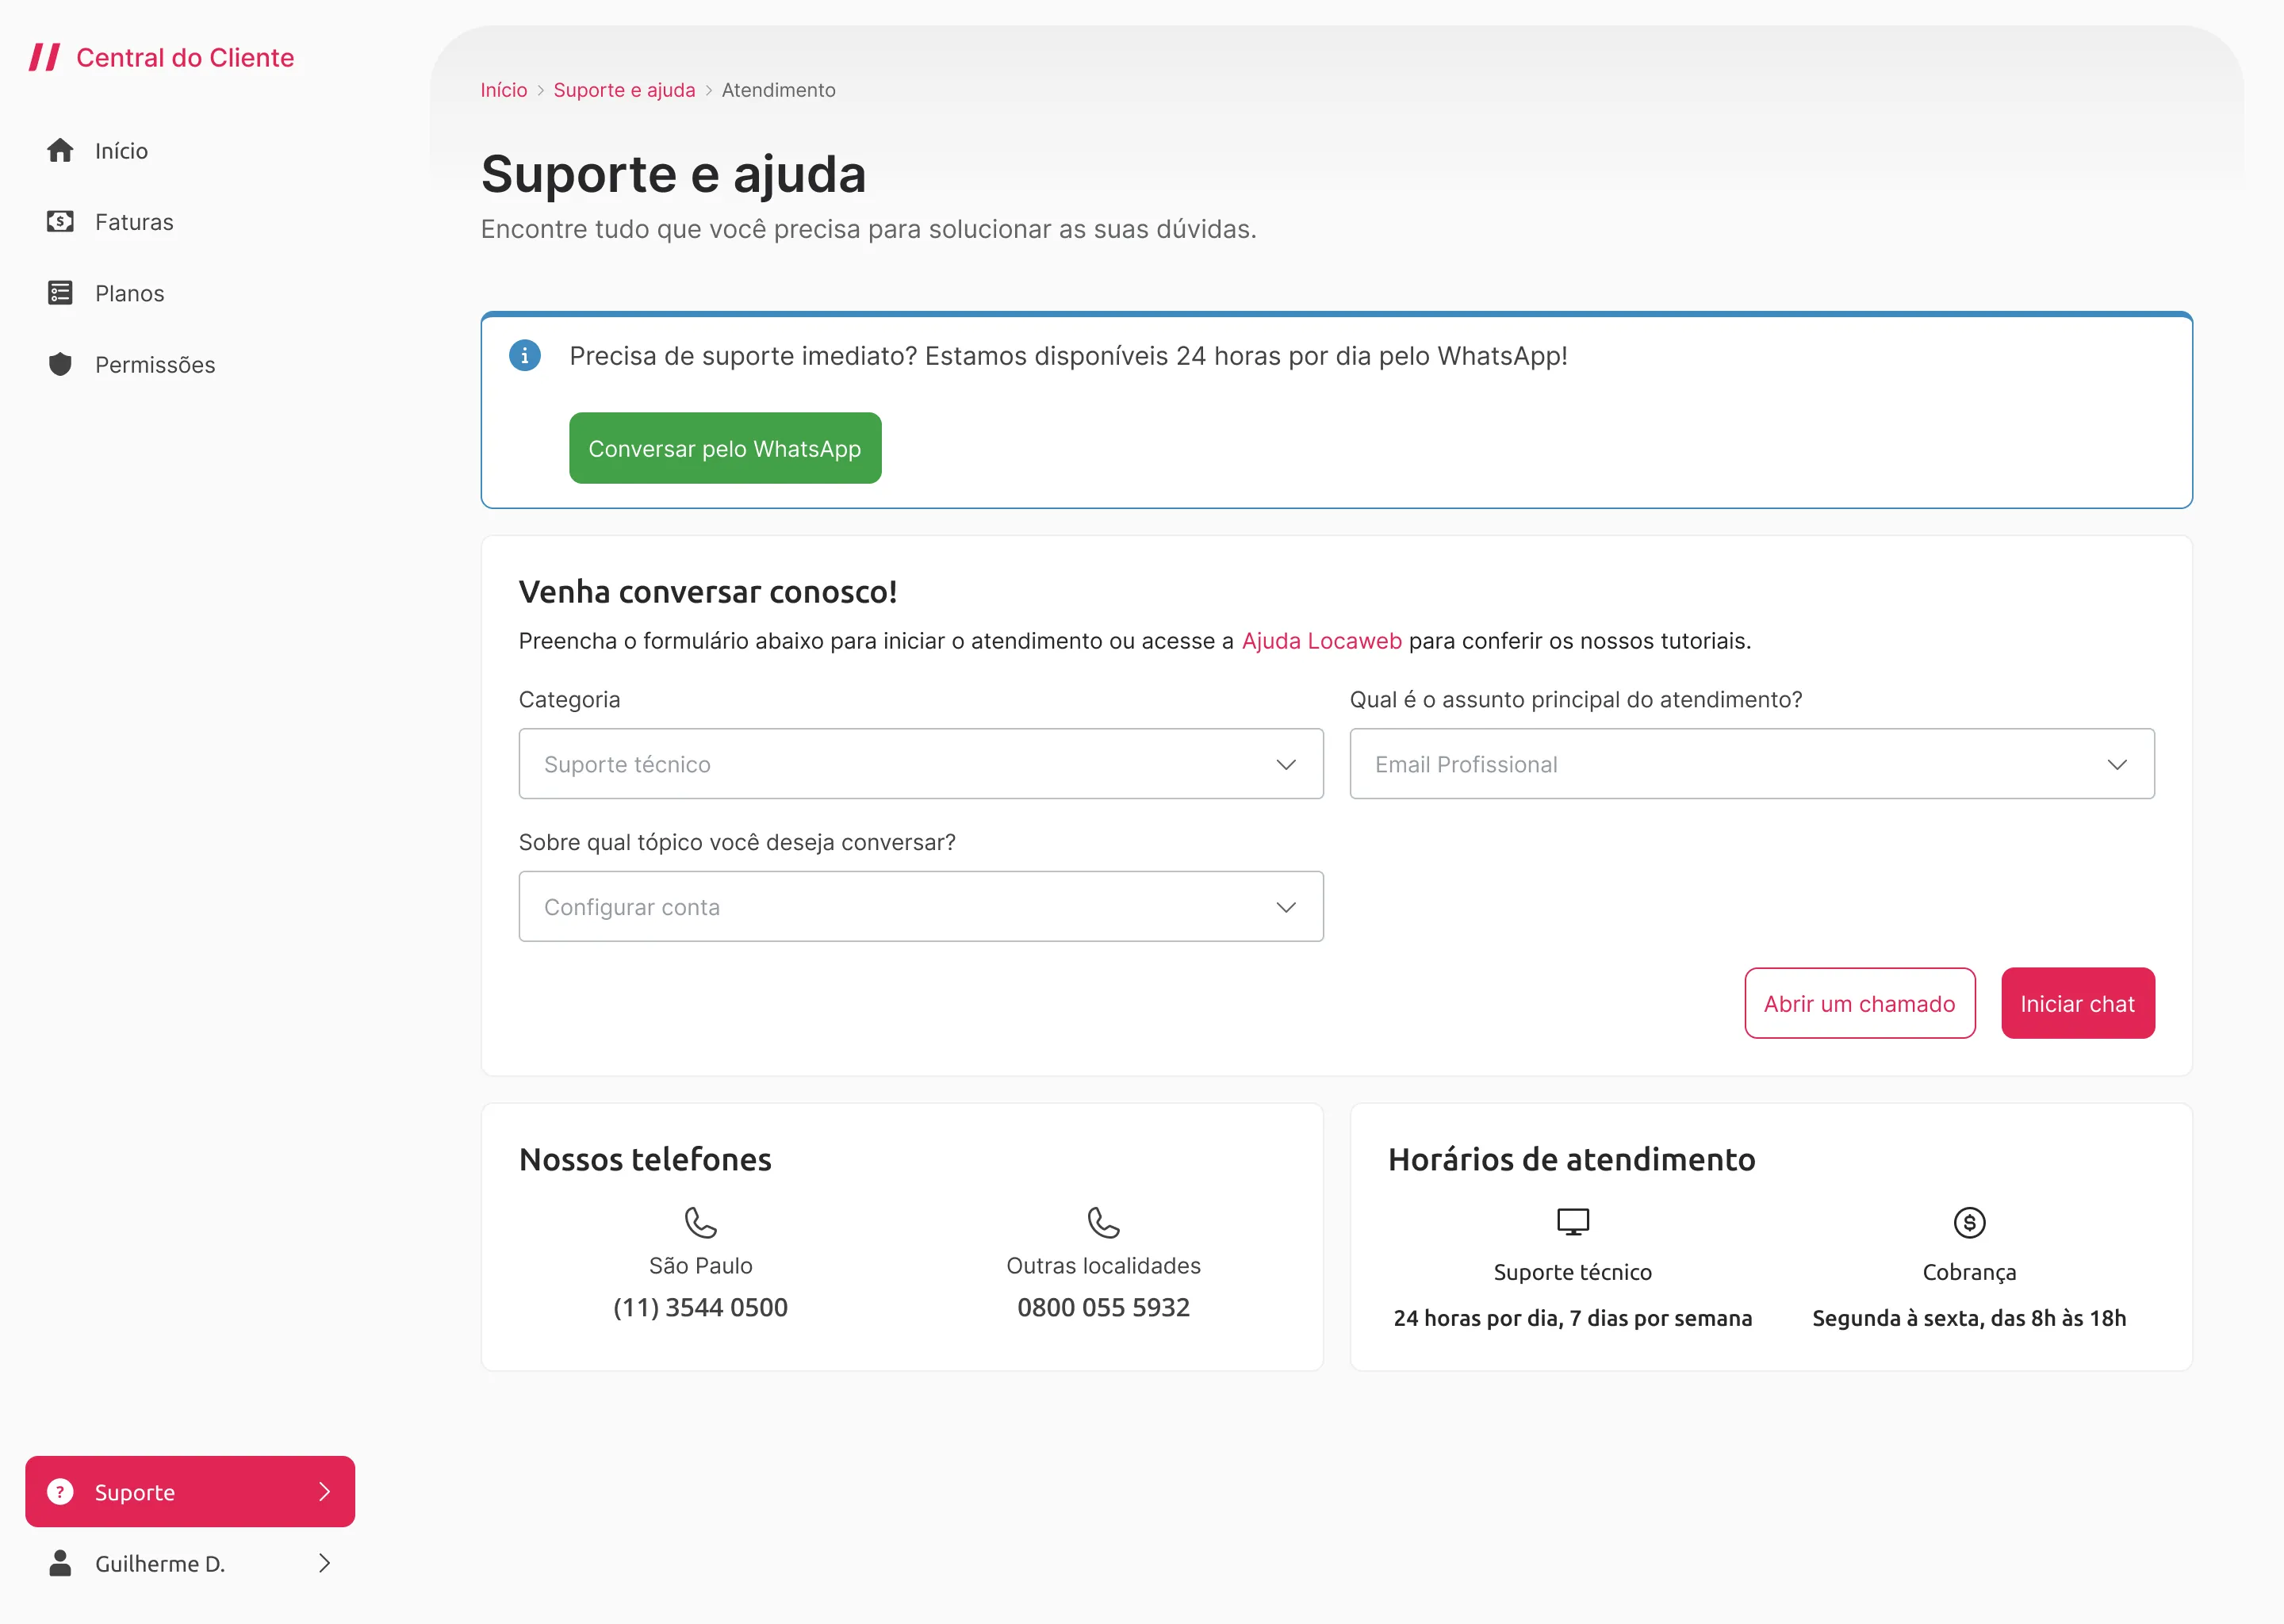Open the Categoria dropdown showing Suporte técnico
This screenshot has width=2284, height=1624.
921,764
